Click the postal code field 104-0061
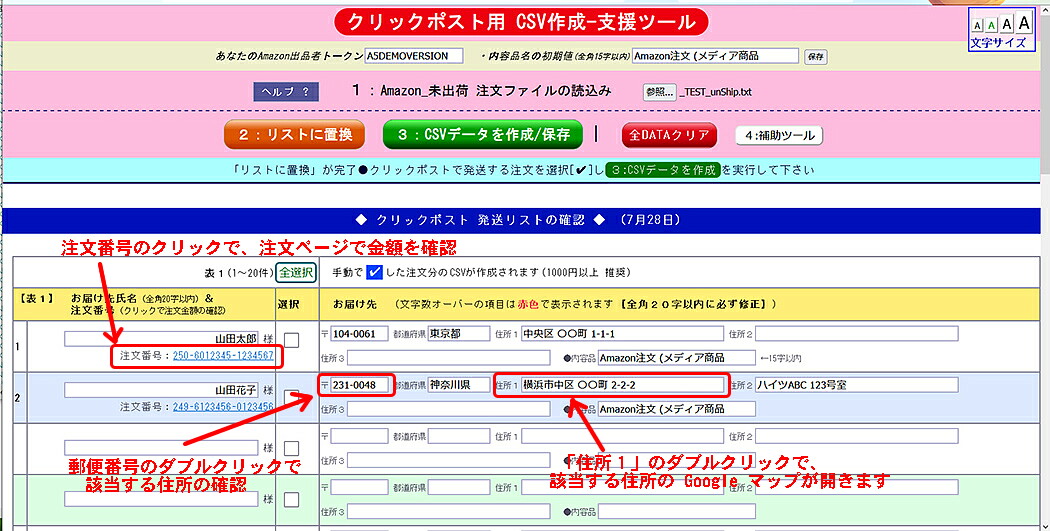1050x531 pixels. (x=359, y=333)
